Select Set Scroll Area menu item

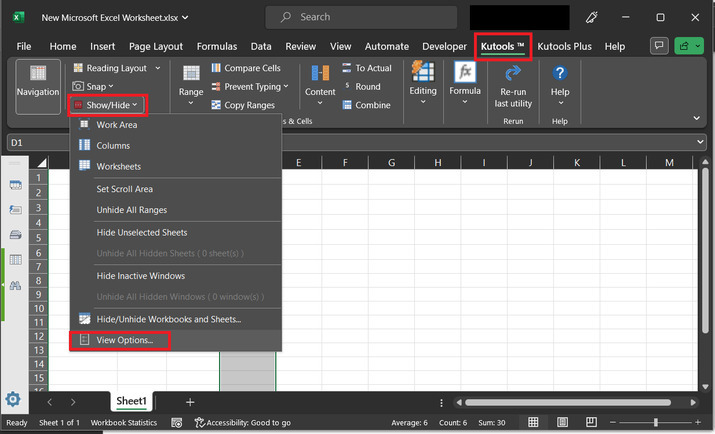pyautogui.click(x=176, y=189)
